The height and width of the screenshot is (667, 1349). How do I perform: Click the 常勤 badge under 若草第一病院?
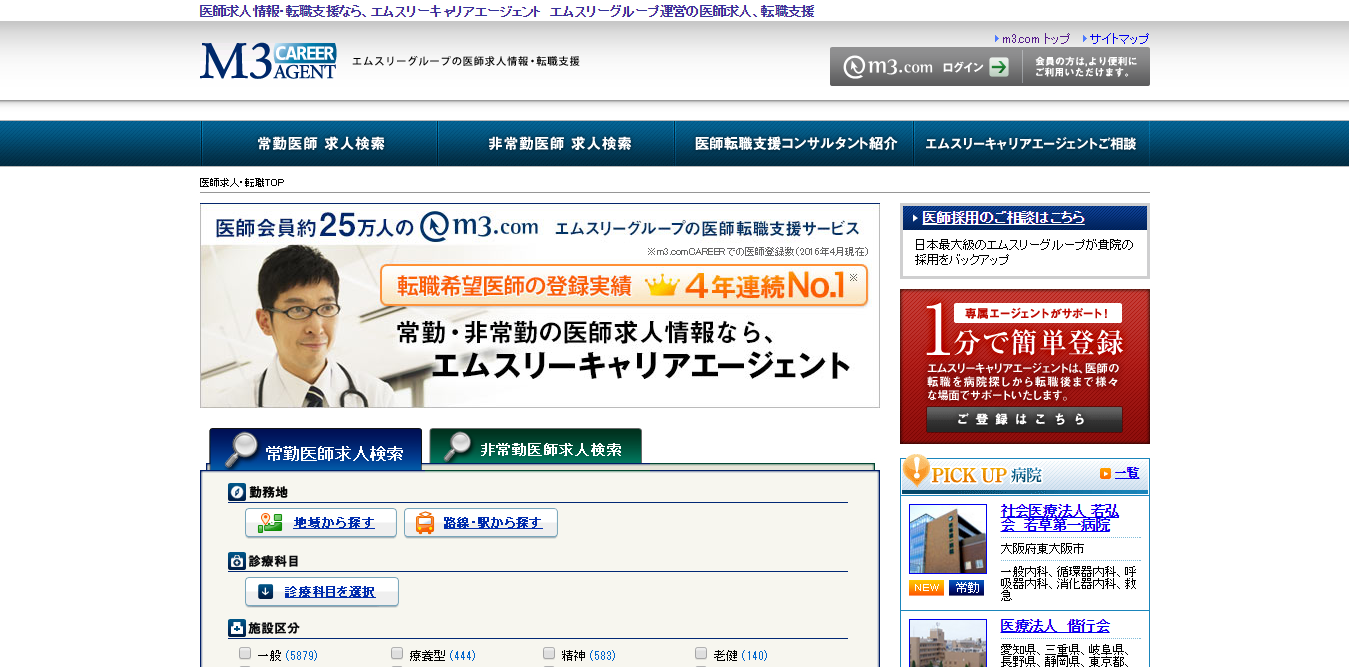click(x=966, y=588)
